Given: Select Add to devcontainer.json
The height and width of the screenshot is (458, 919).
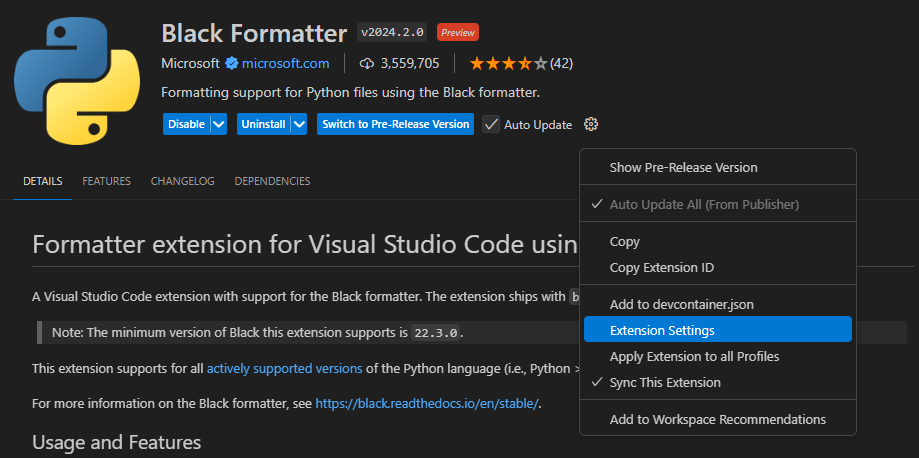Looking at the screenshot, I should [x=717, y=304].
